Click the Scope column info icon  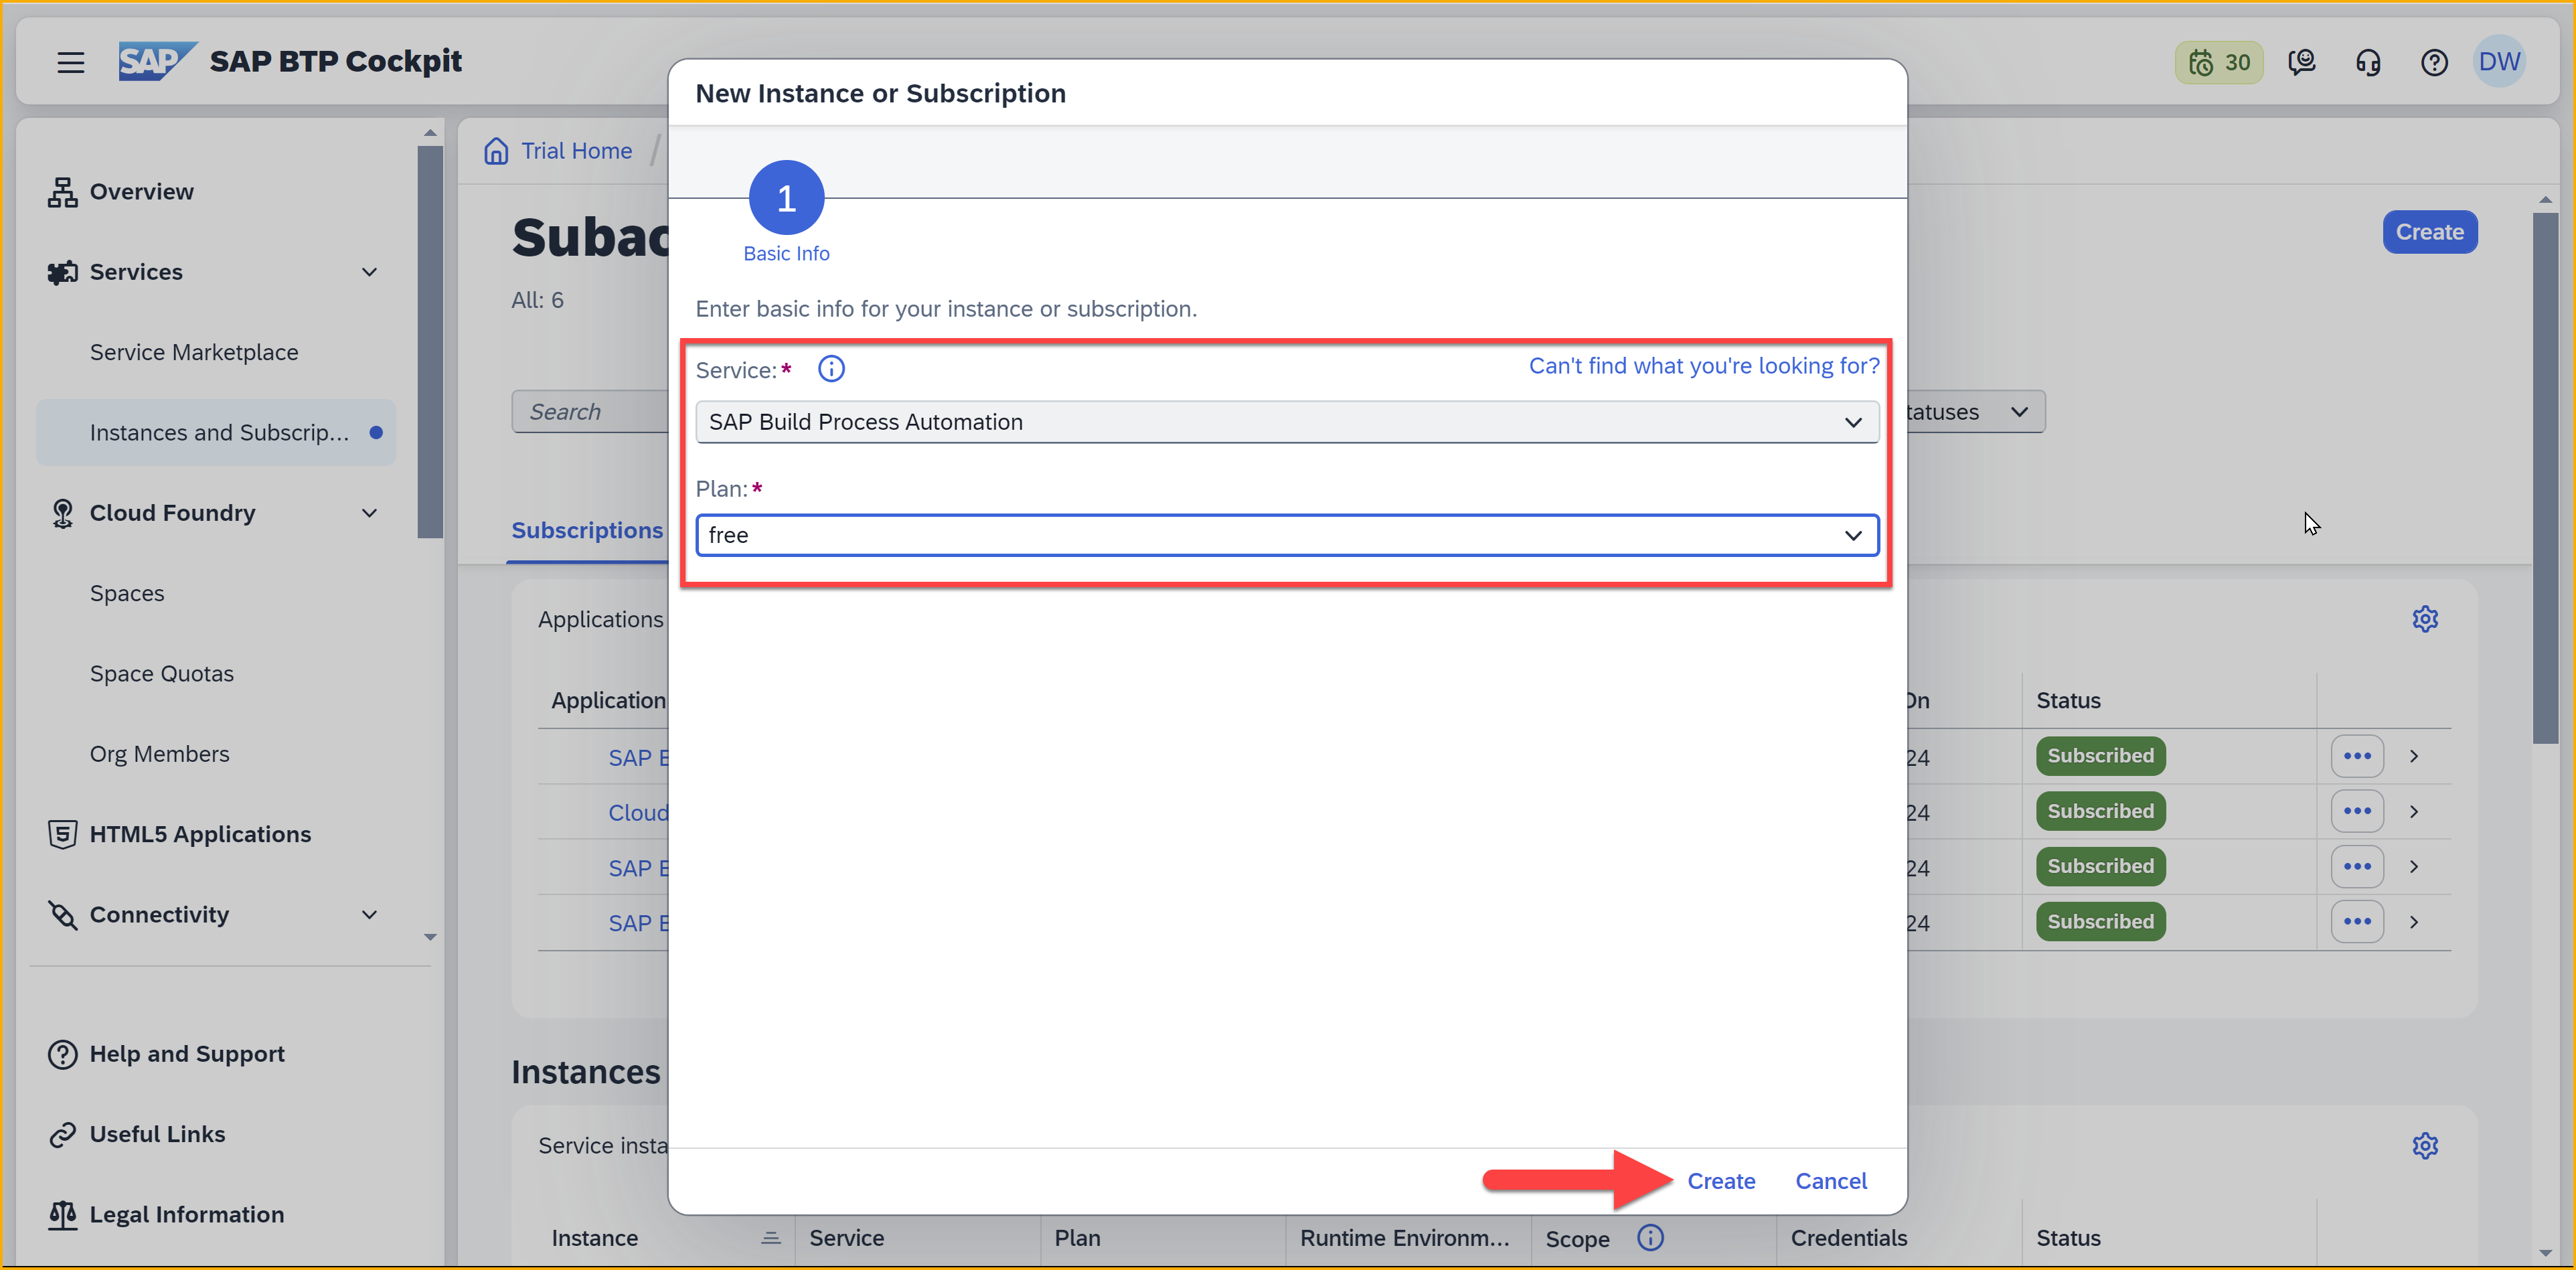pos(1650,1238)
